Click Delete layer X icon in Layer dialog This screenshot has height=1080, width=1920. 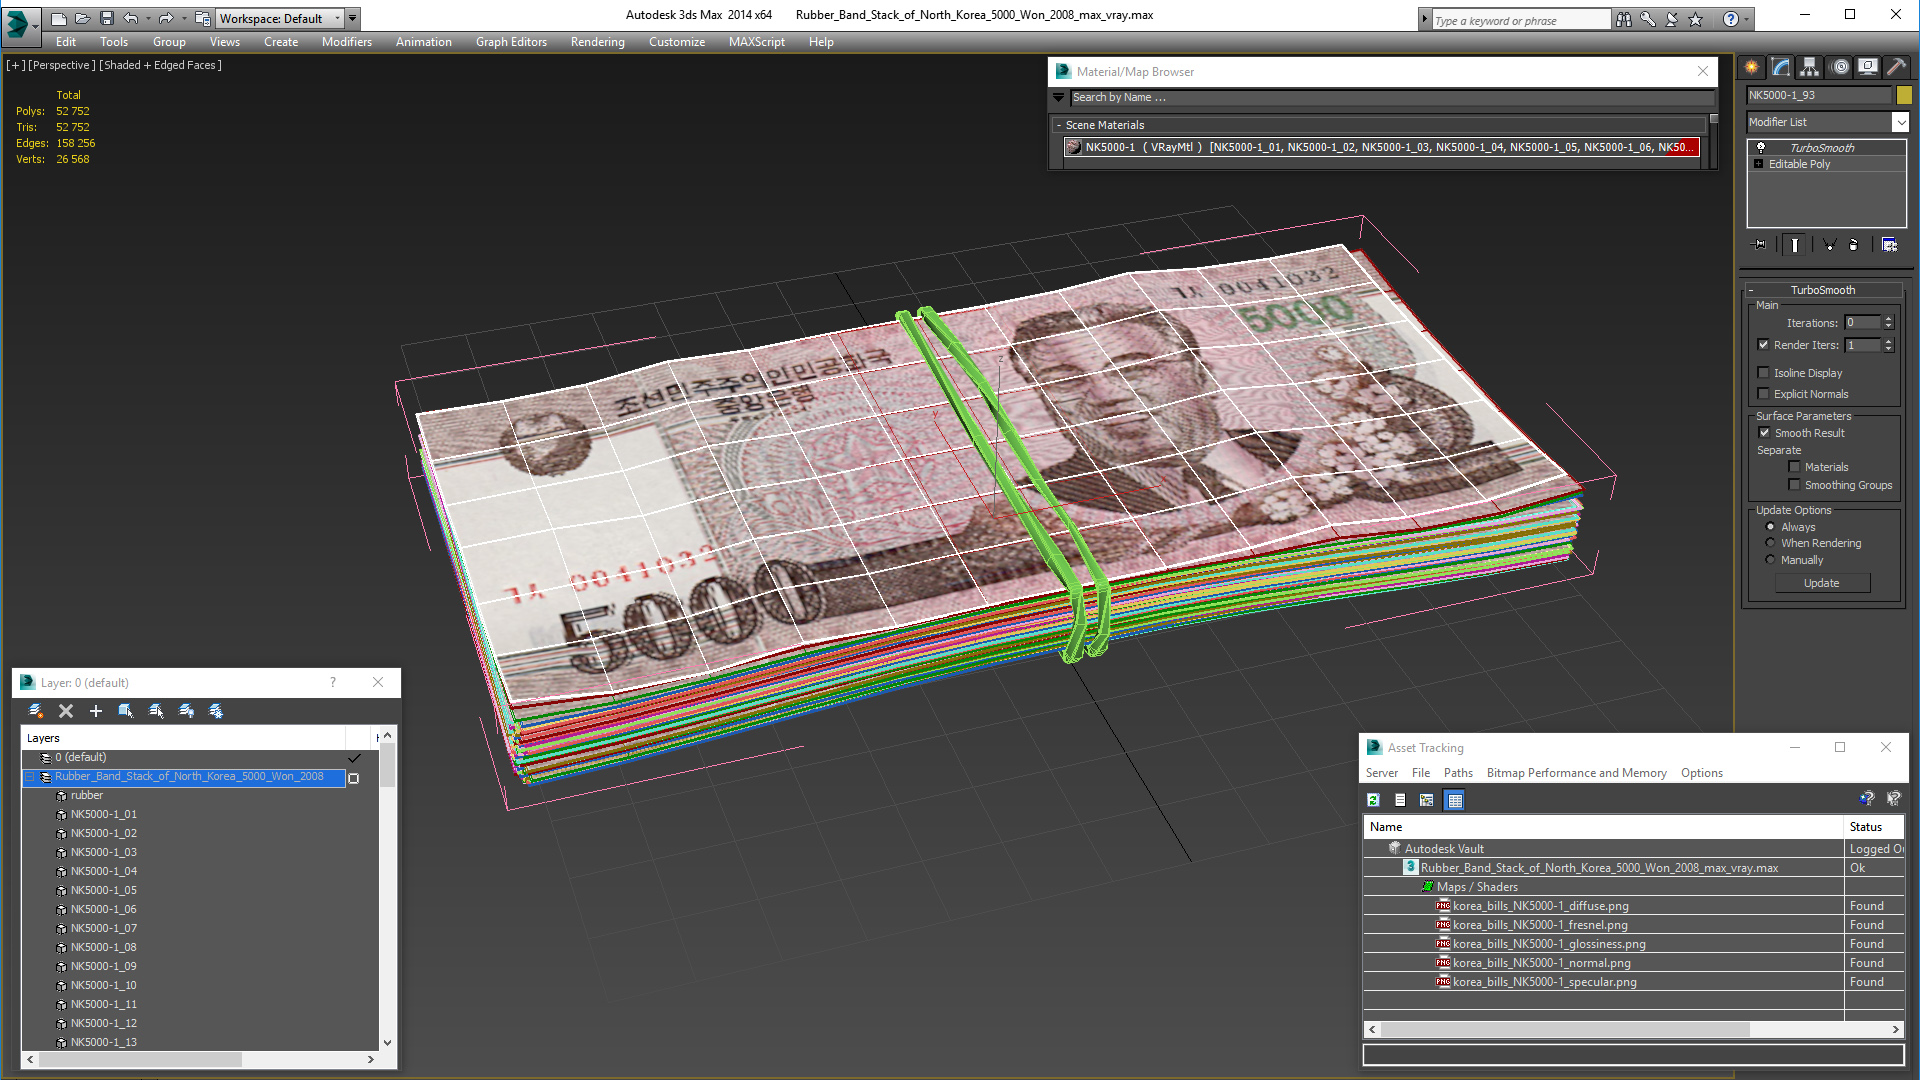coord(66,711)
